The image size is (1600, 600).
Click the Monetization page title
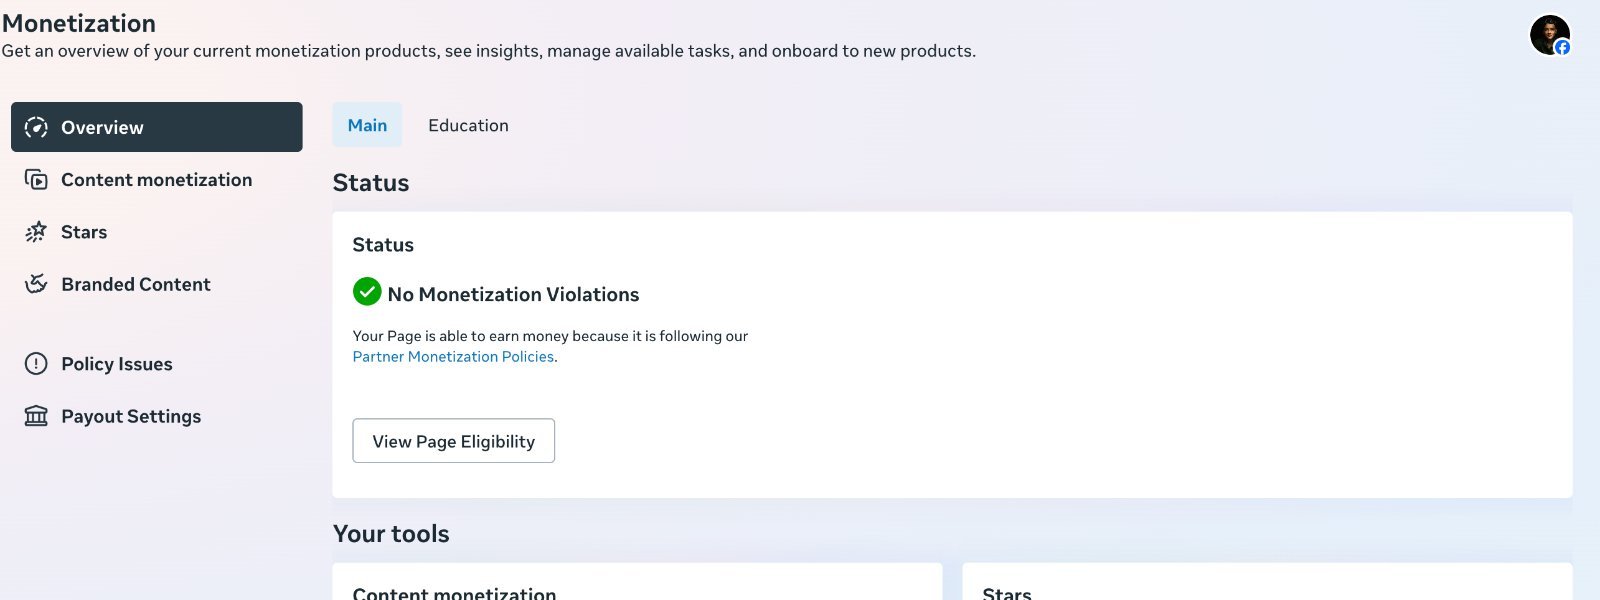click(x=79, y=23)
